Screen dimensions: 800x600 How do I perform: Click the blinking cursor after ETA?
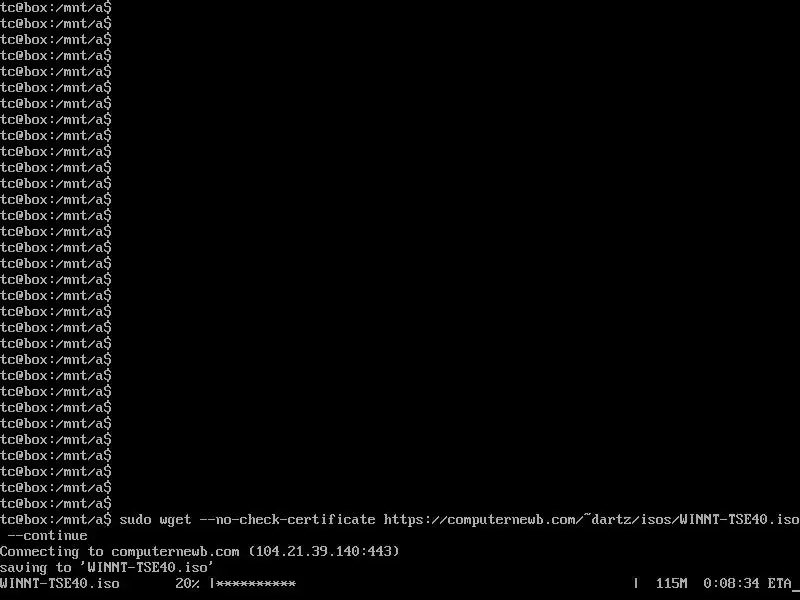point(795,587)
